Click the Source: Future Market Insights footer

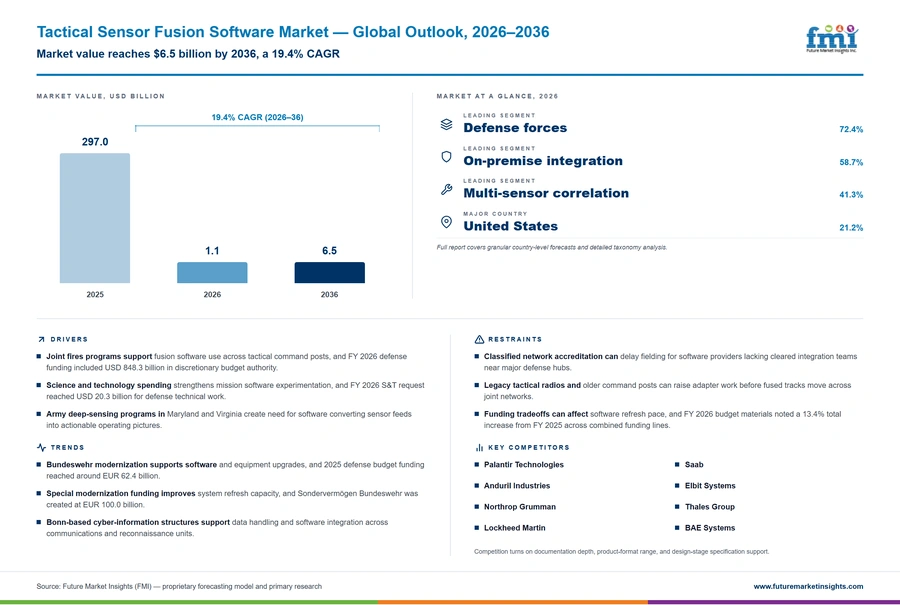[x=179, y=586]
